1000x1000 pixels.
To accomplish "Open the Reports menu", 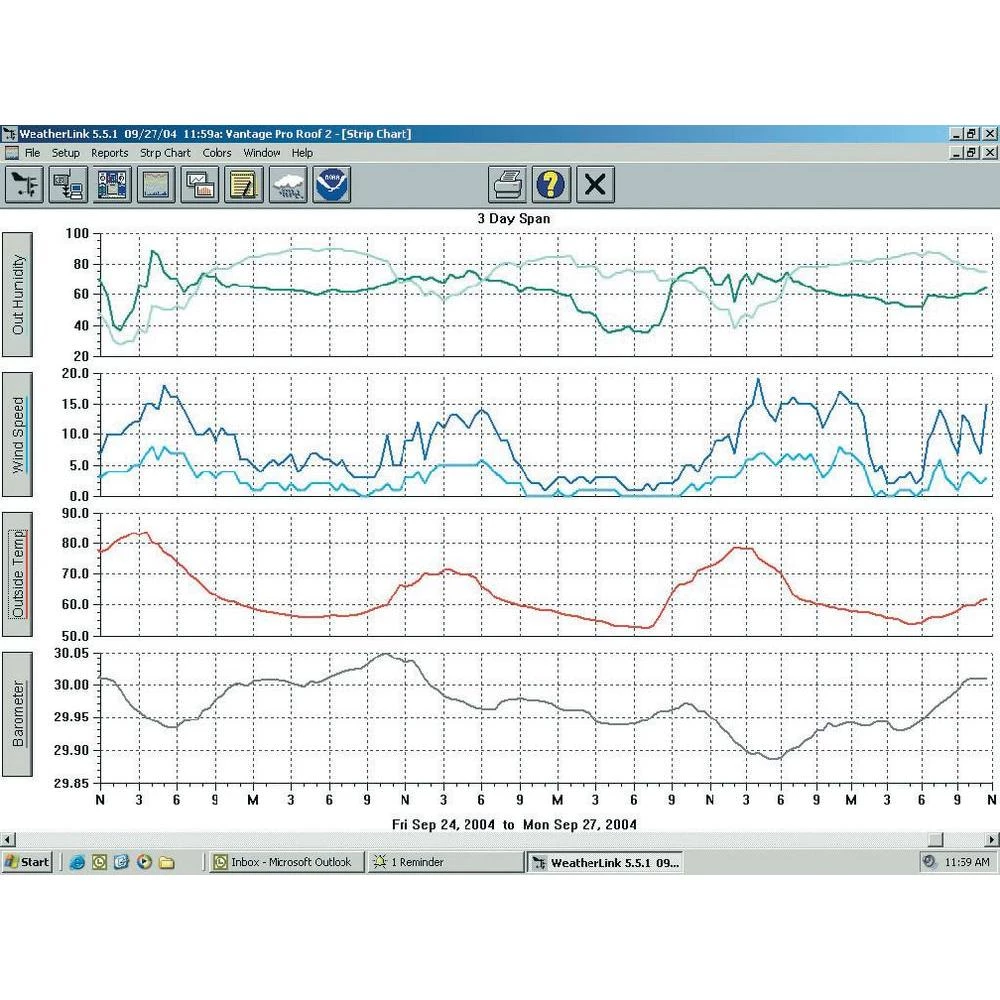I will [109, 153].
